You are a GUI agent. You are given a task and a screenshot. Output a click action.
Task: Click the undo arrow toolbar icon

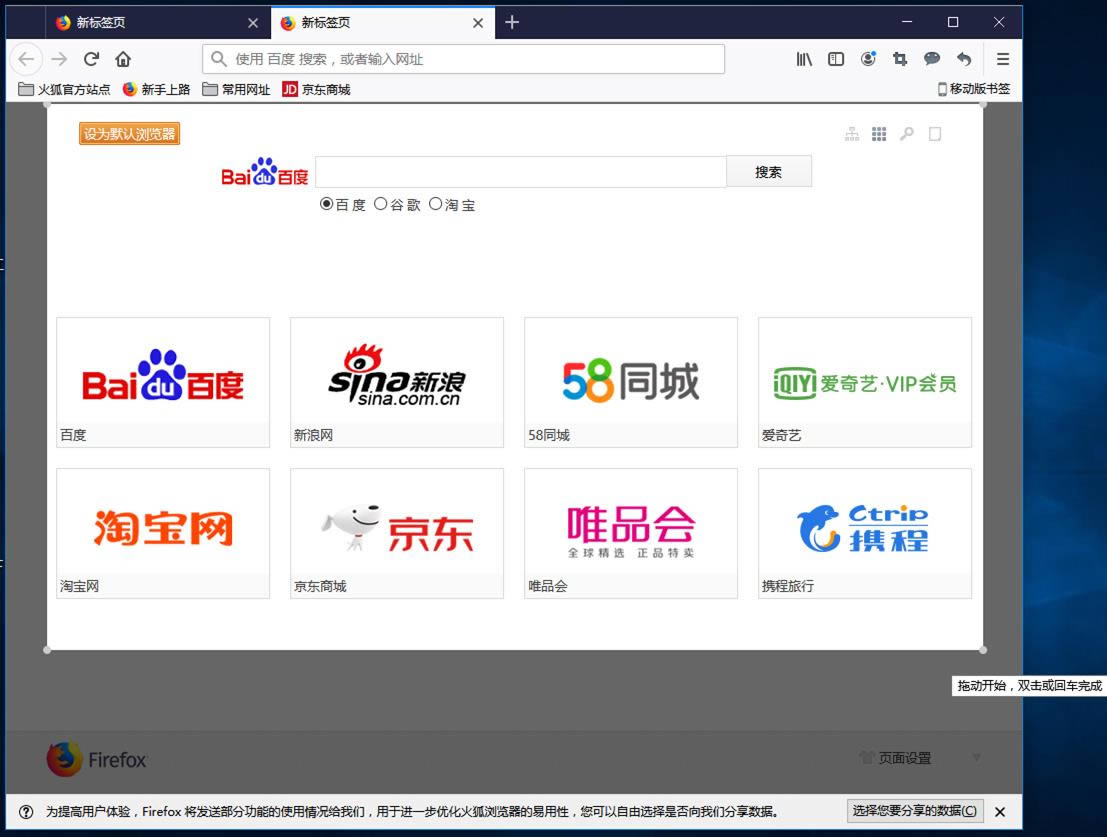tap(964, 59)
